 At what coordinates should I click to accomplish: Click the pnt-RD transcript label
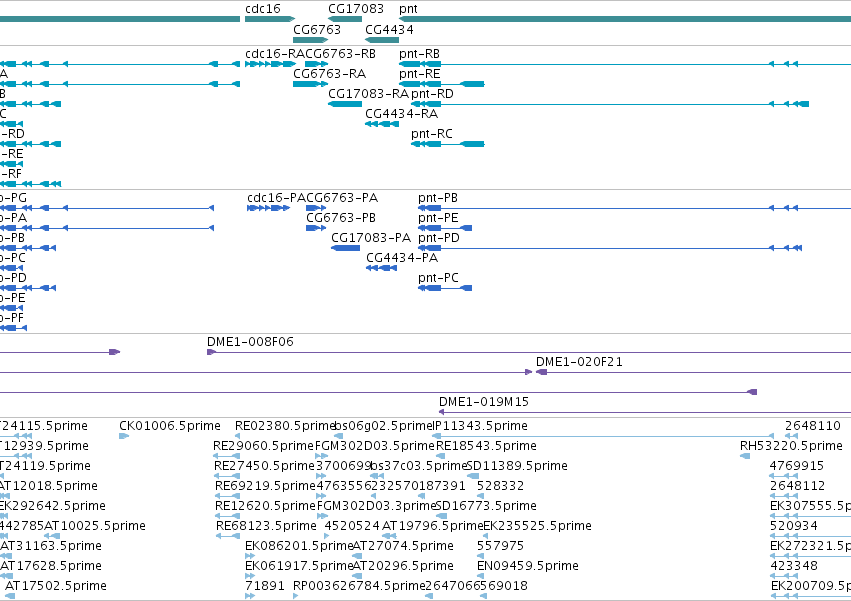coord(432,94)
